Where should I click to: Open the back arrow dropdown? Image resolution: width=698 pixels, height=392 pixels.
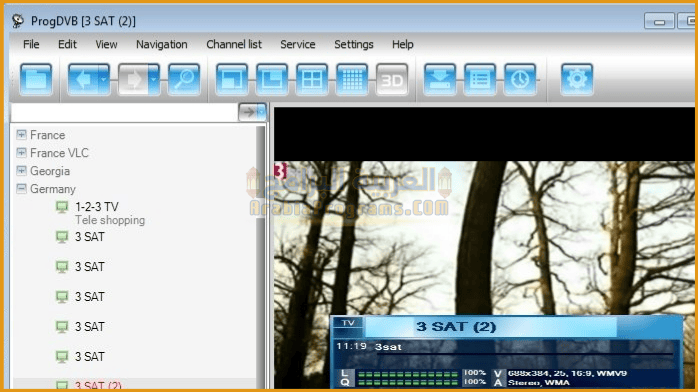(104, 79)
